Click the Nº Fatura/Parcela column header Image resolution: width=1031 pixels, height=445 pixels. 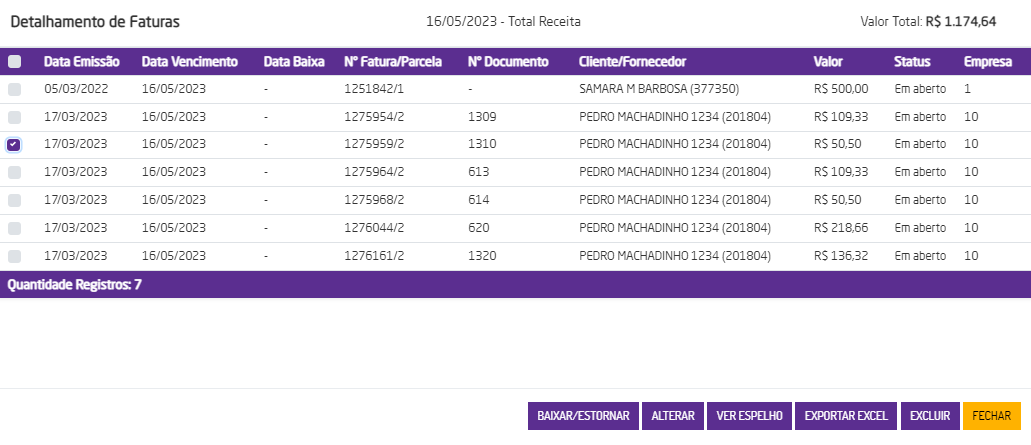click(x=393, y=62)
